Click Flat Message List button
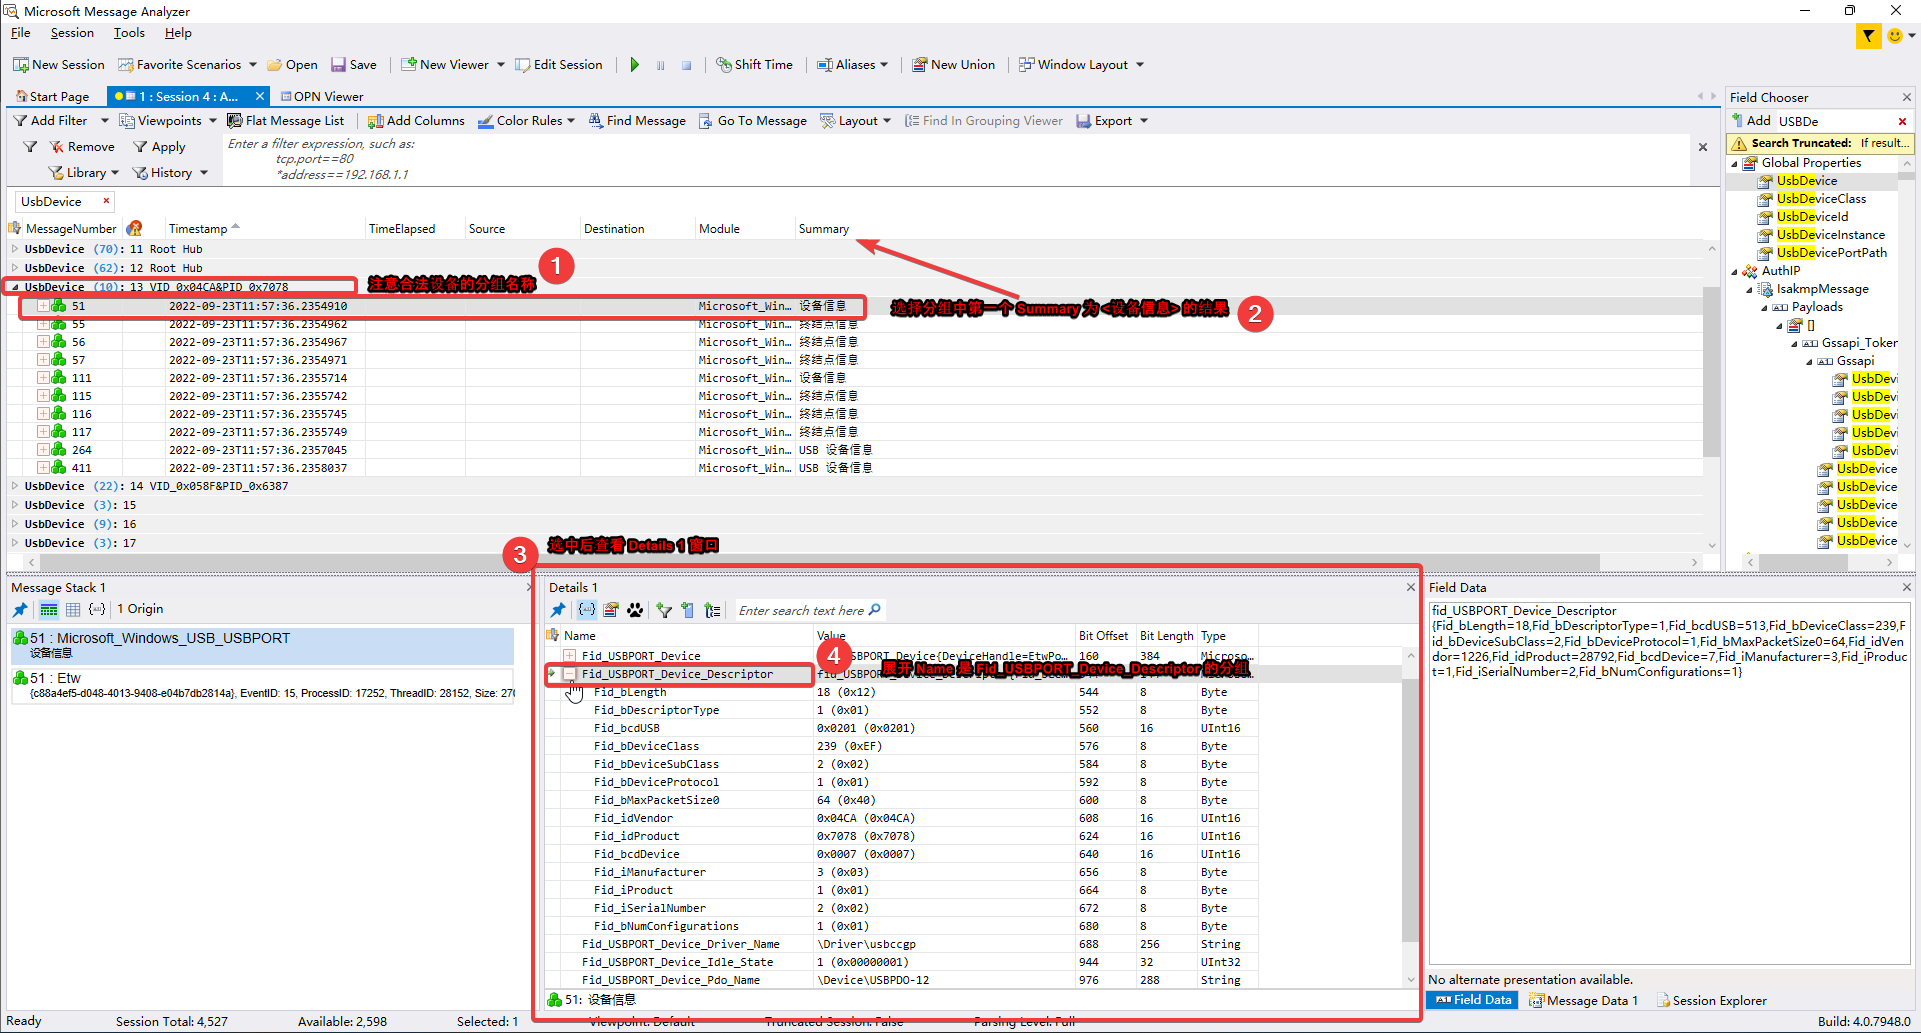The height and width of the screenshot is (1033, 1921). click(285, 121)
